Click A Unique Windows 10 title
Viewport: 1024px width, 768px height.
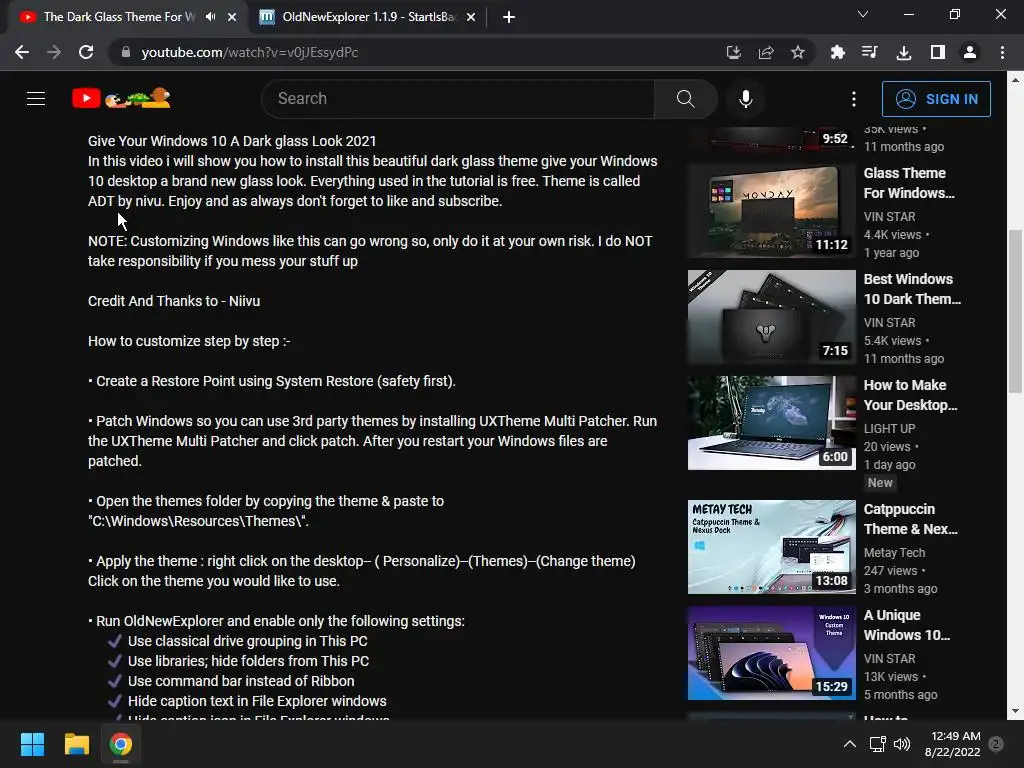click(x=906, y=625)
